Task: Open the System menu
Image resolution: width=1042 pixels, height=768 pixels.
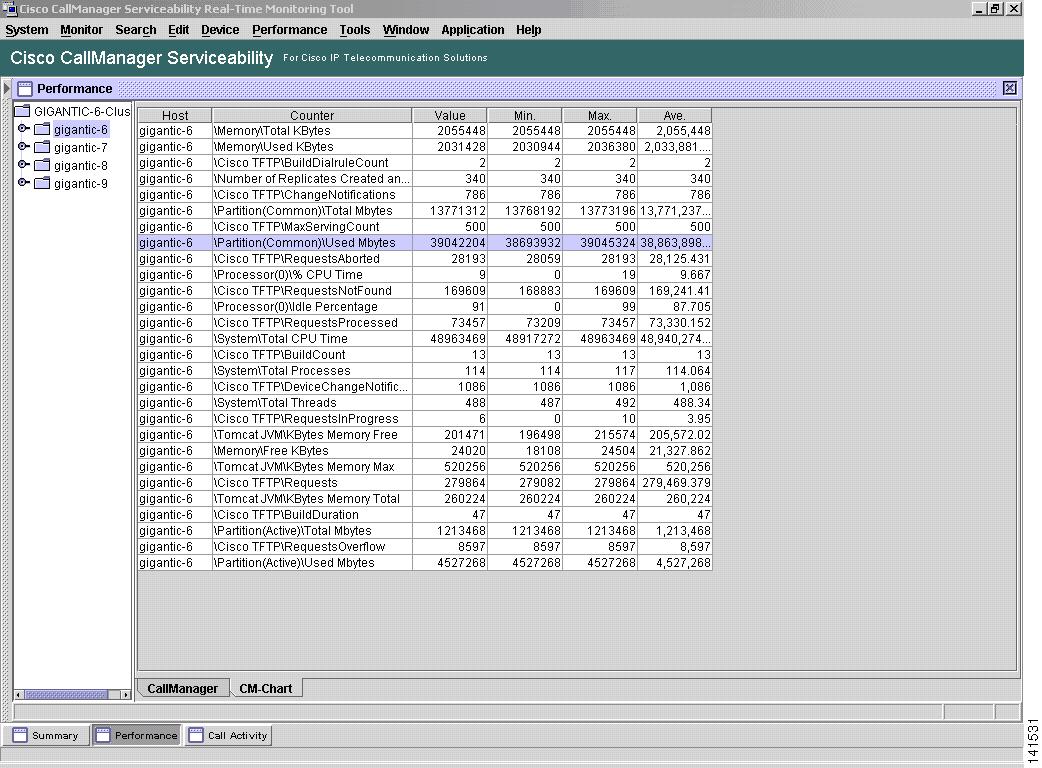Action: click(27, 30)
